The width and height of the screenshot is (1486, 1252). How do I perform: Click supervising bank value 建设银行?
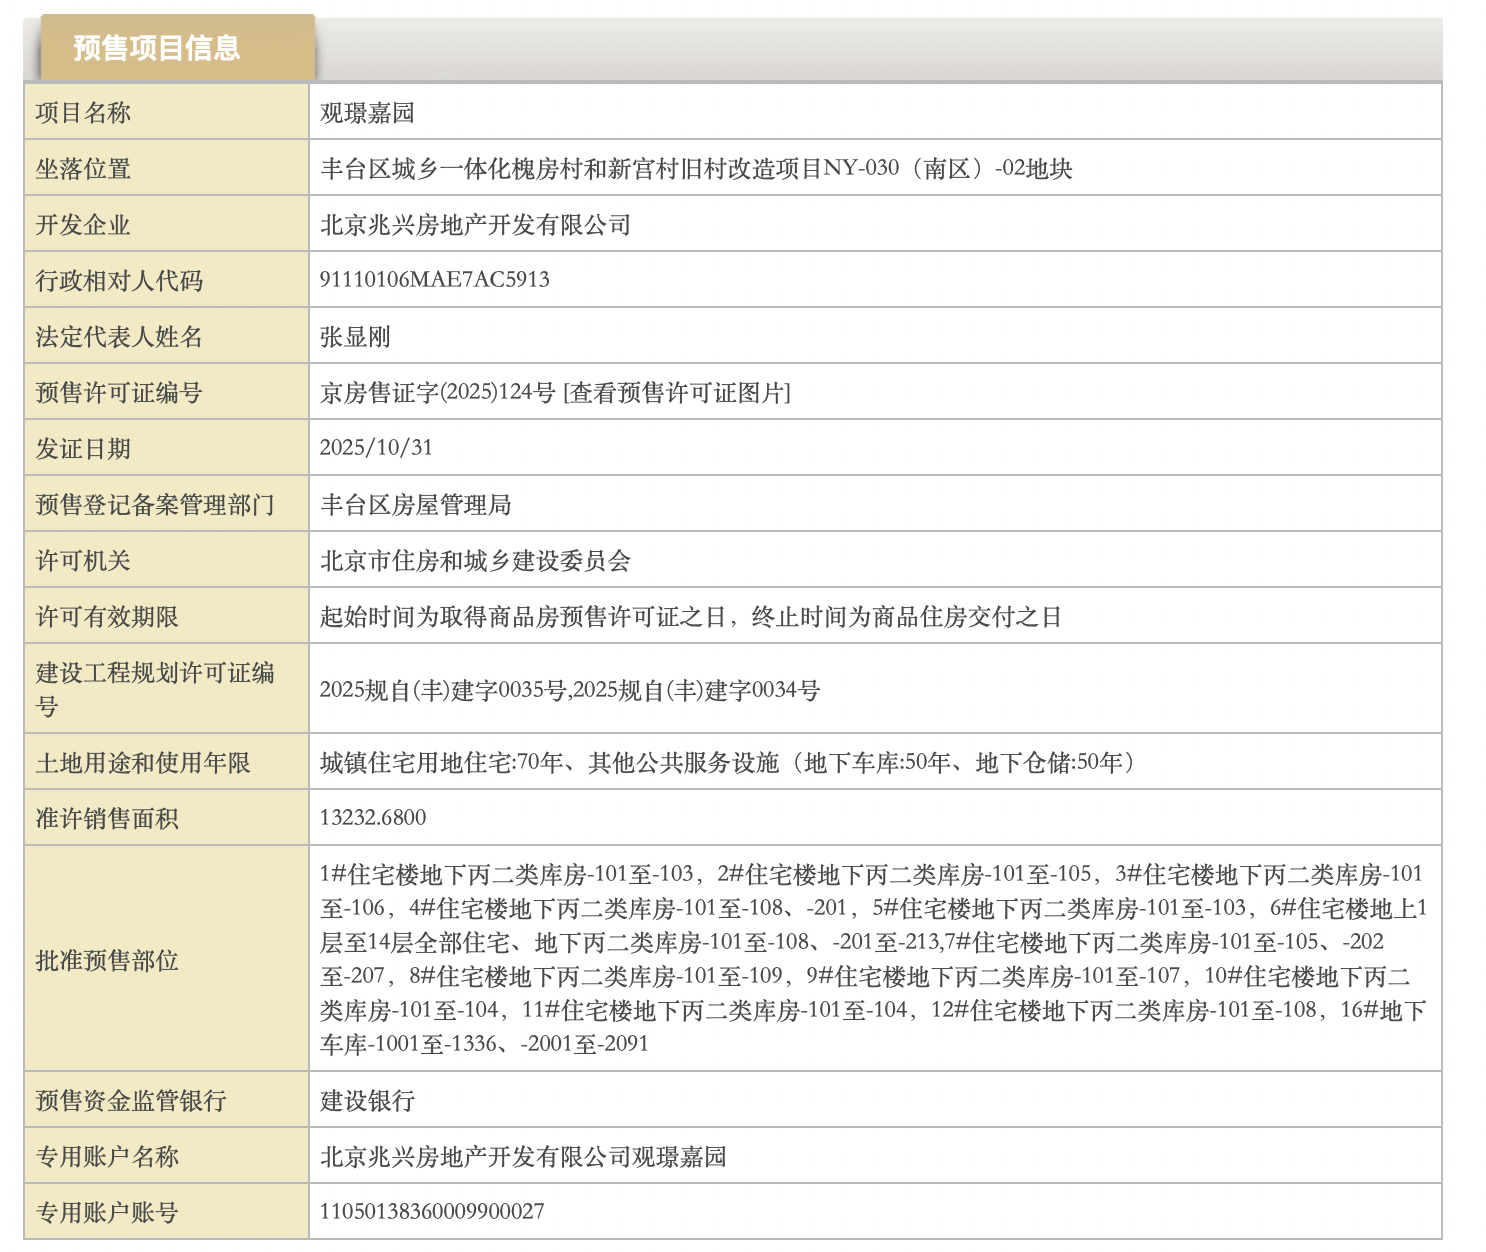[367, 1101]
